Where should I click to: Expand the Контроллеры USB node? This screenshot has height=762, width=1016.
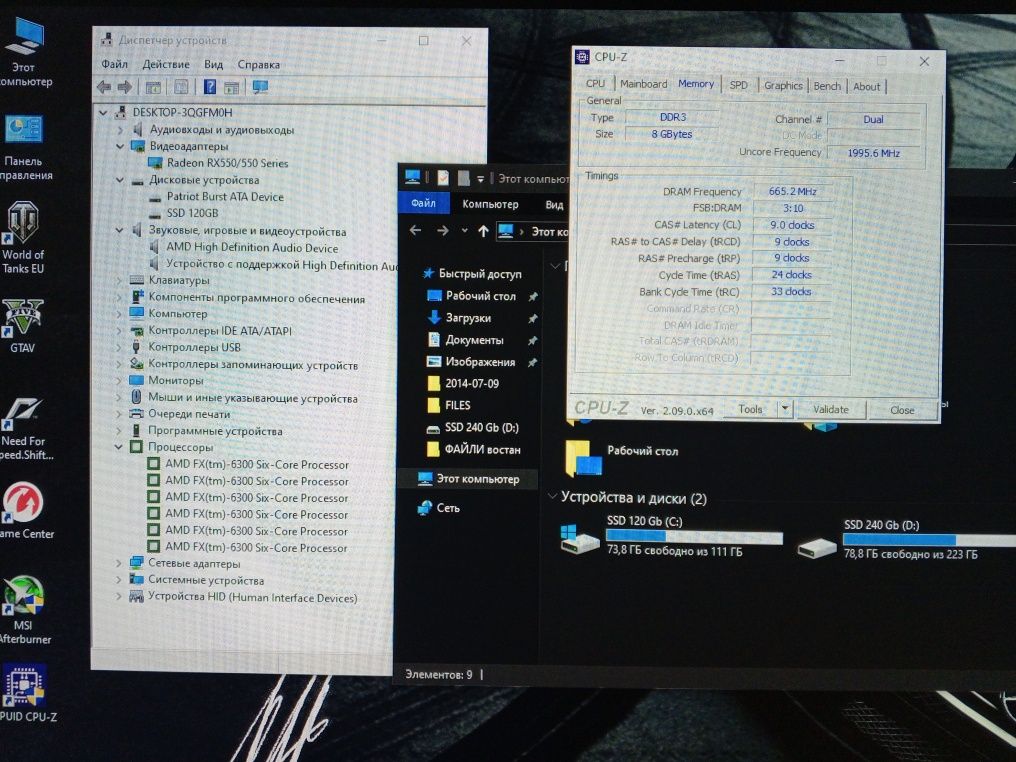point(119,347)
